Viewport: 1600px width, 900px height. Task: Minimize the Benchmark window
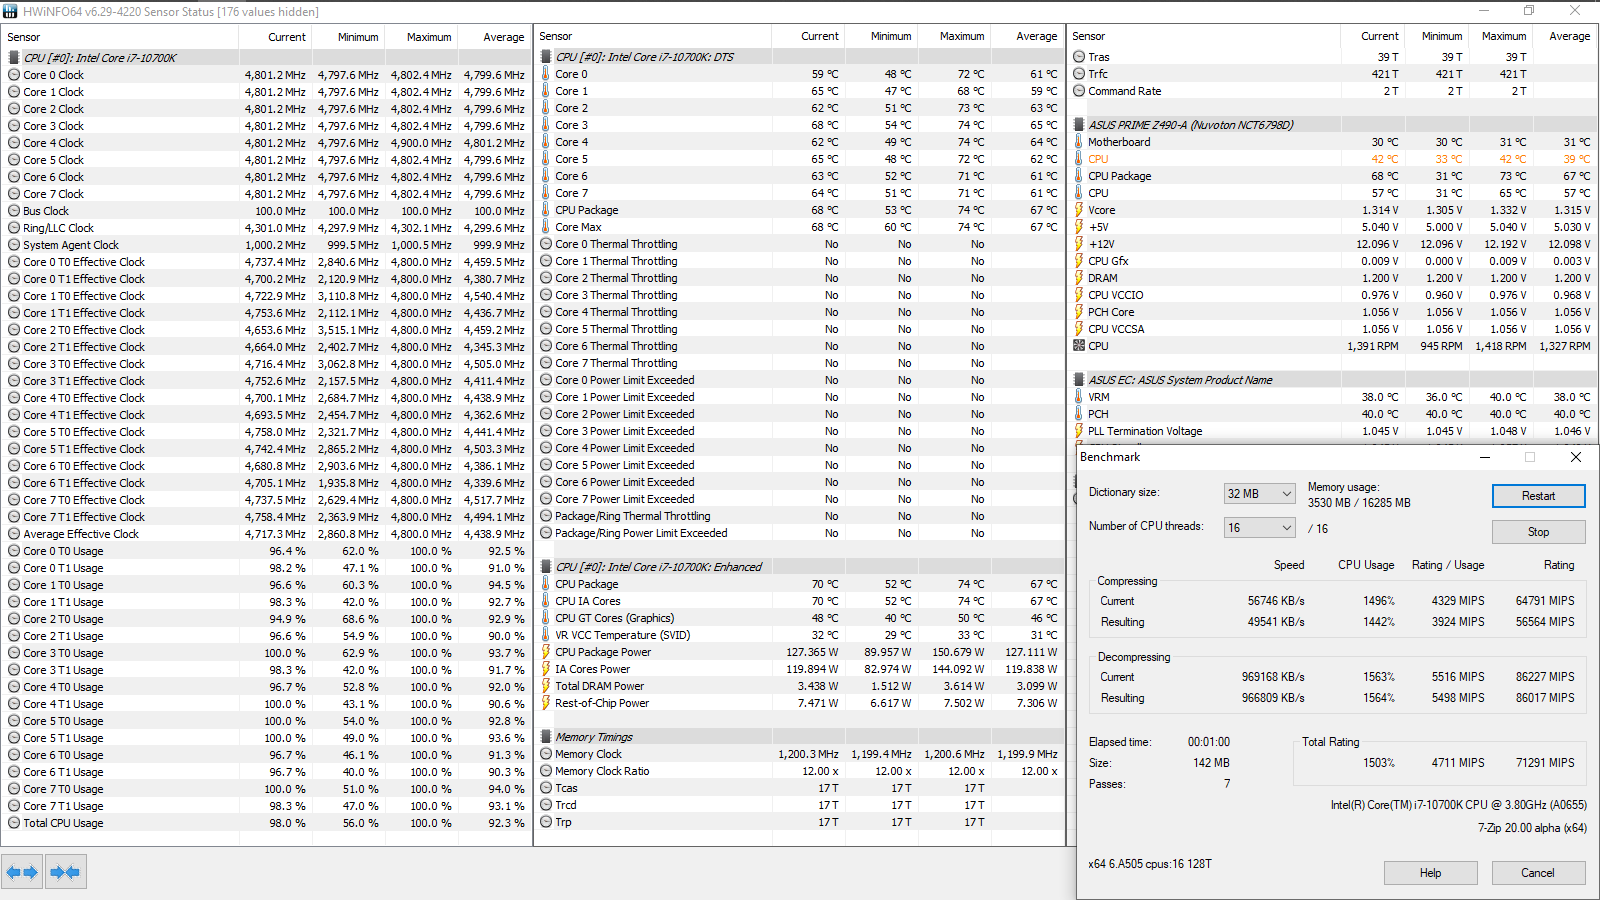[1485, 457]
